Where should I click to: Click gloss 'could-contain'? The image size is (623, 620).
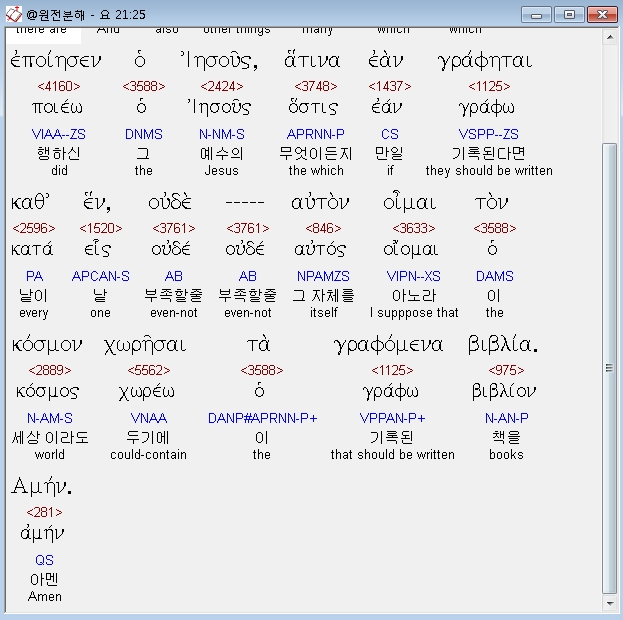149,455
